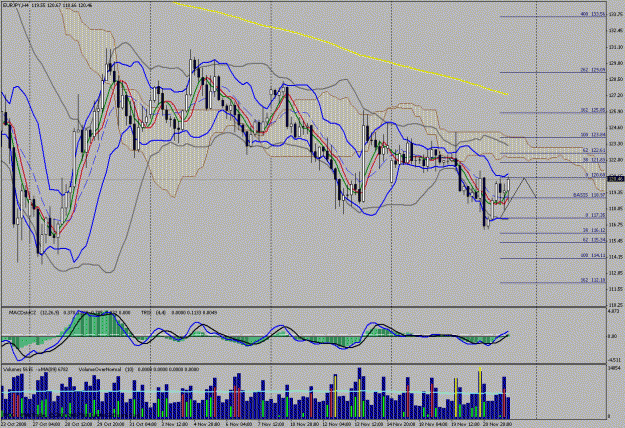Click the 13 Nov 12:00 time label
This screenshot has height=428, width=625.
369,424
